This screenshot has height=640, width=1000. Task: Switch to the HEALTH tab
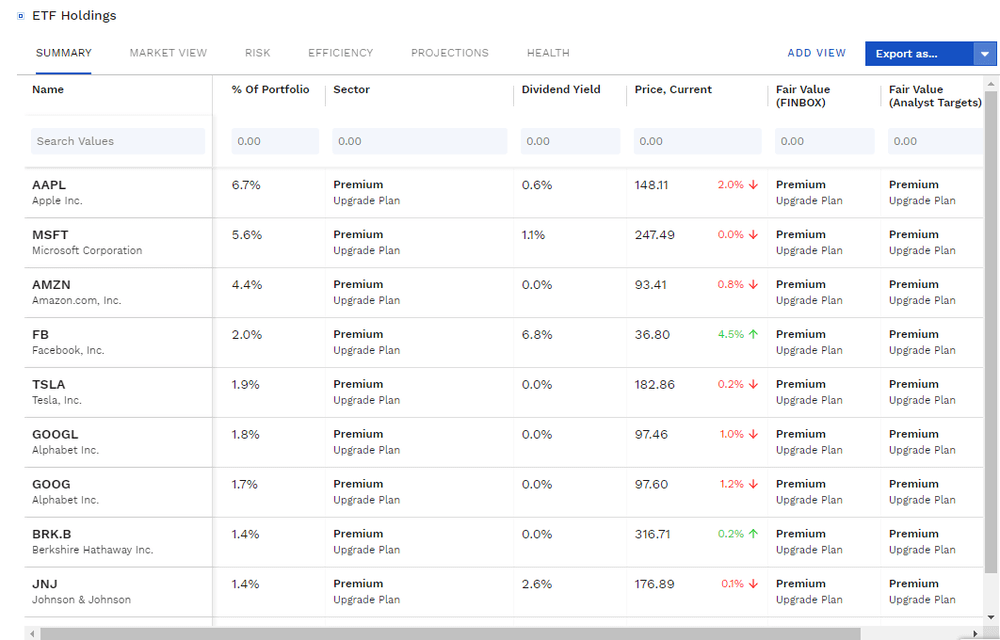click(x=548, y=53)
